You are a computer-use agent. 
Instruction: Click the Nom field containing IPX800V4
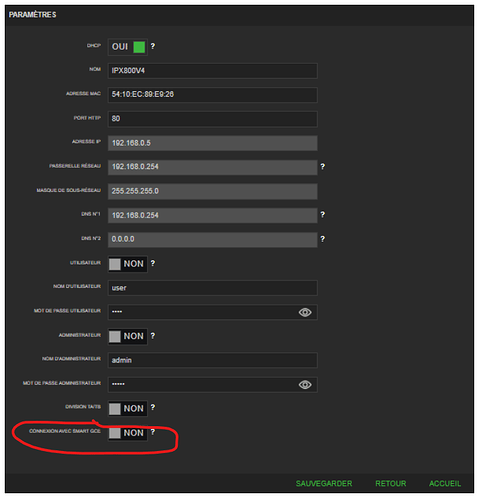pyautogui.click(x=212, y=71)
